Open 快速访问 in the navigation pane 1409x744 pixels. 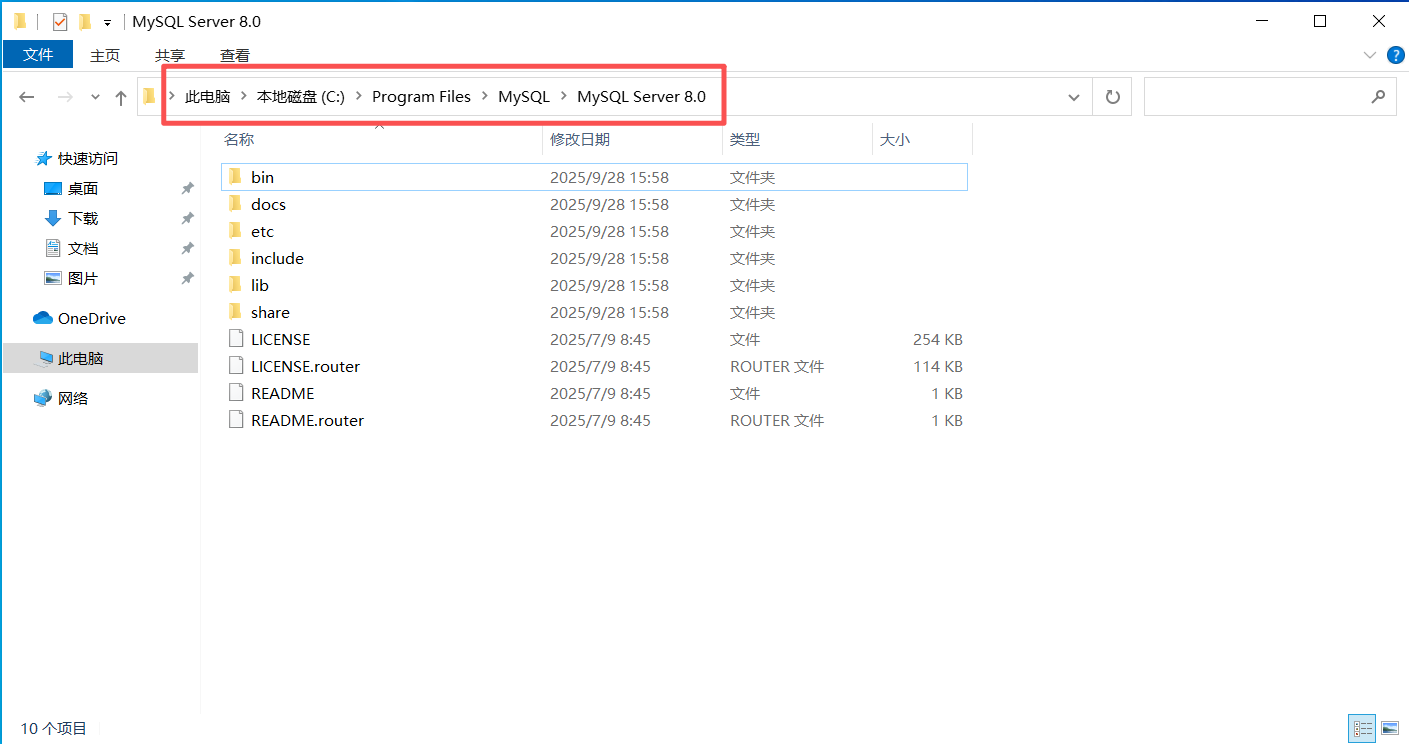click(87, 158)
